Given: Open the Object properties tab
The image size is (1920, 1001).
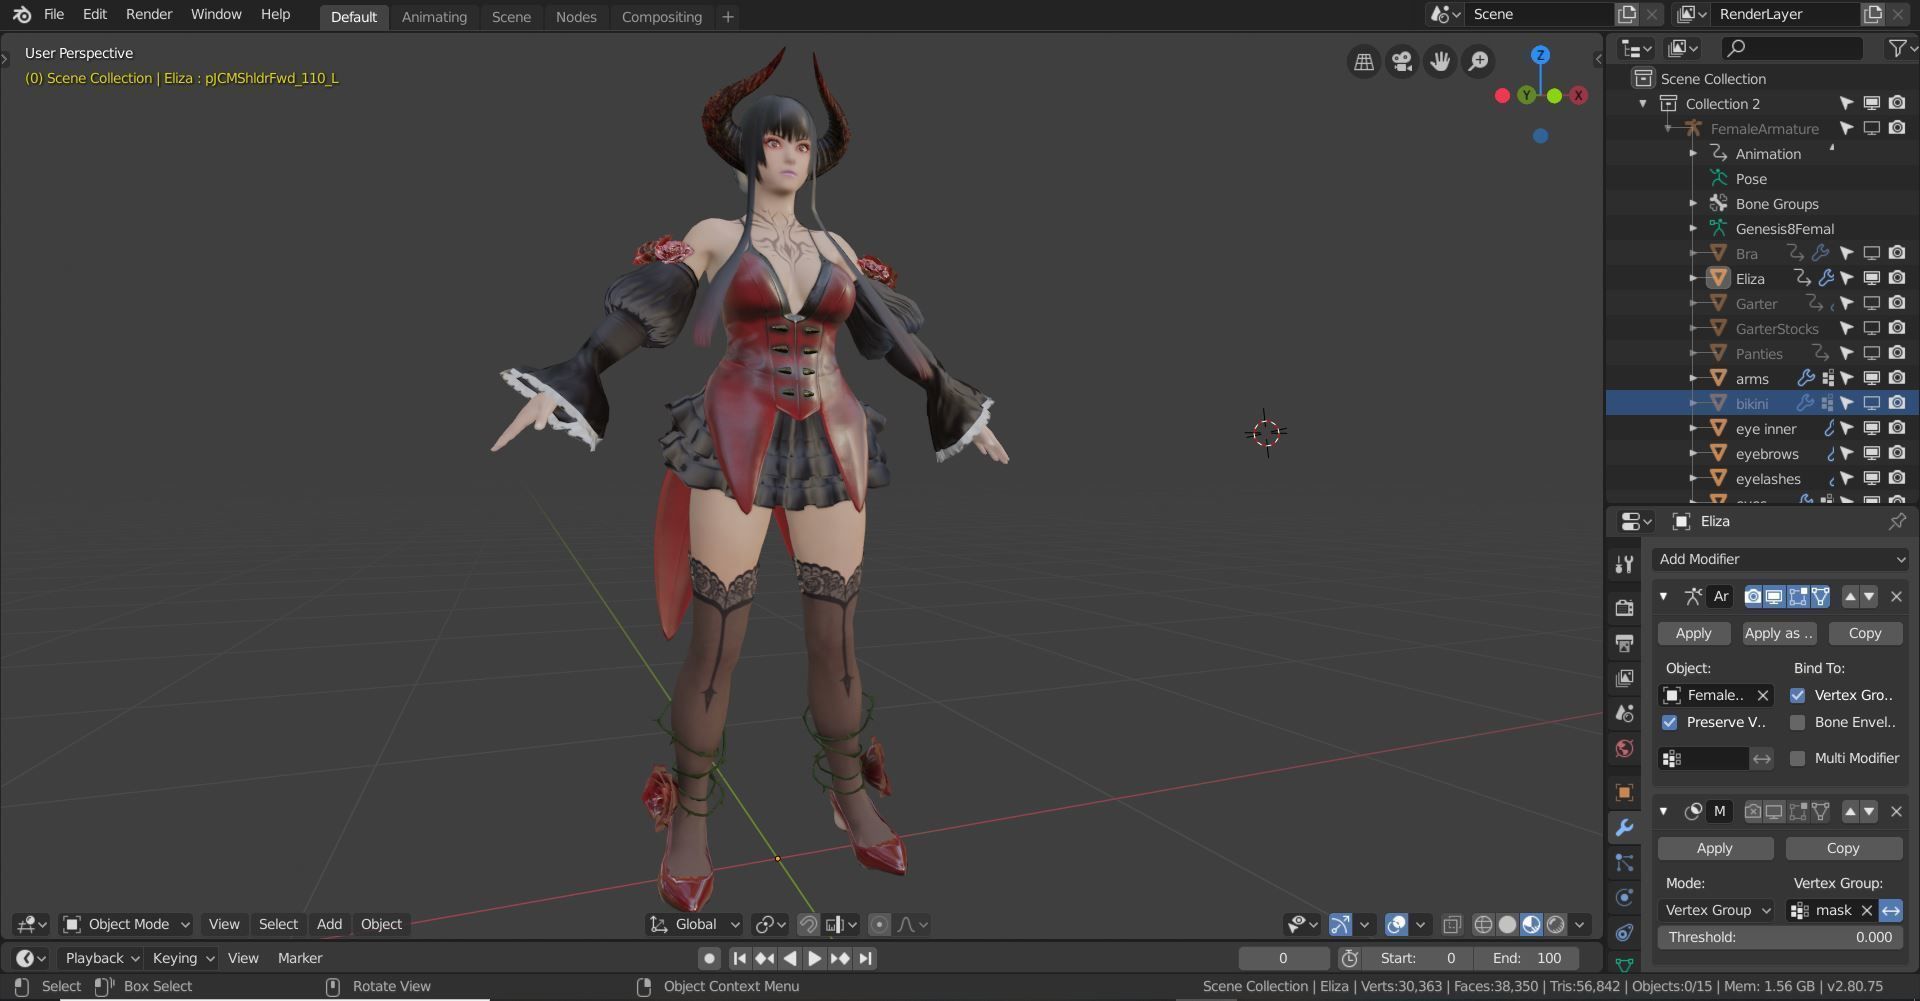Looking at the screenshot, I should 1624,792.
